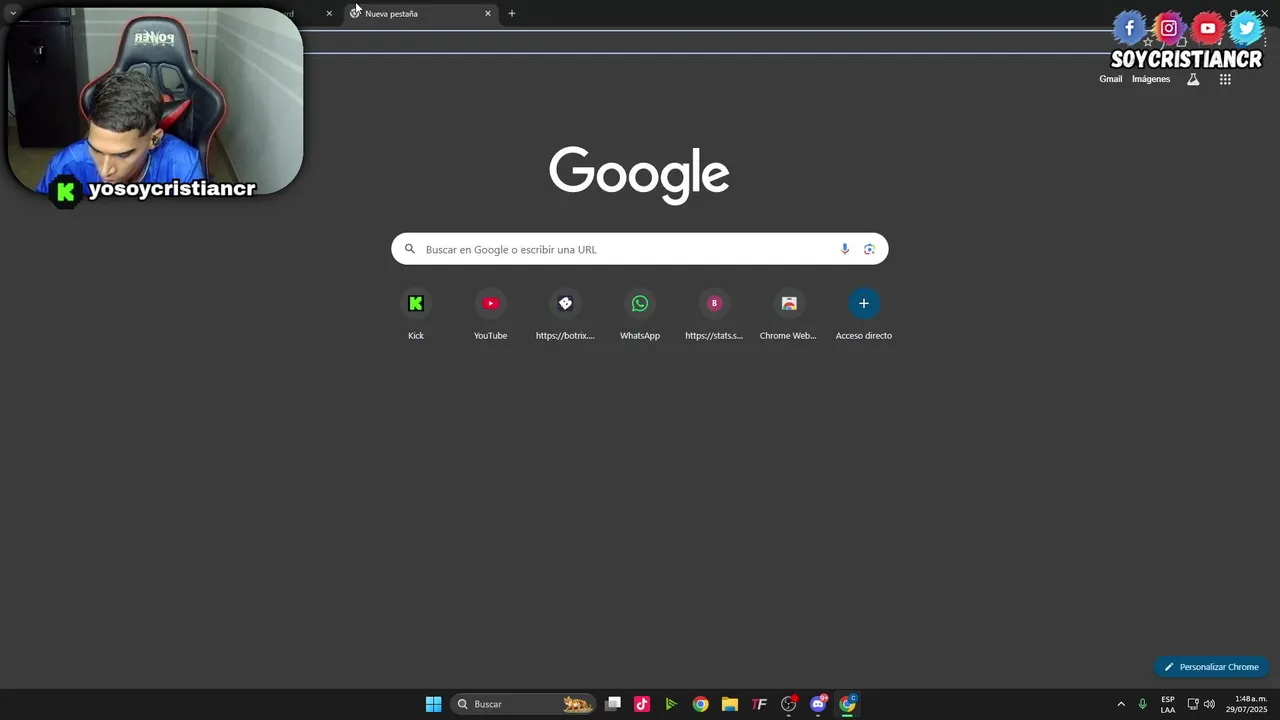This screenshot has width=1280, height=720.
Task: Start voice search with microphone icon
Action: click(845, 249)
